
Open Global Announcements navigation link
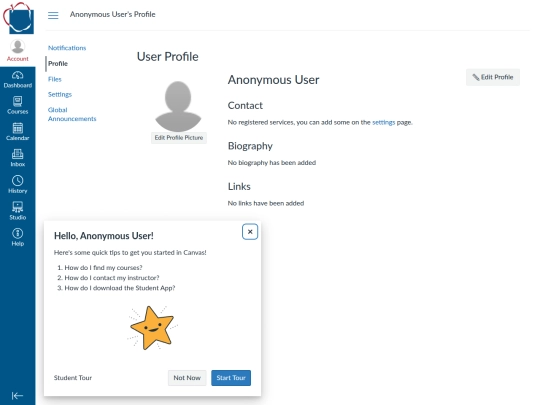click(x=72, y=114)
